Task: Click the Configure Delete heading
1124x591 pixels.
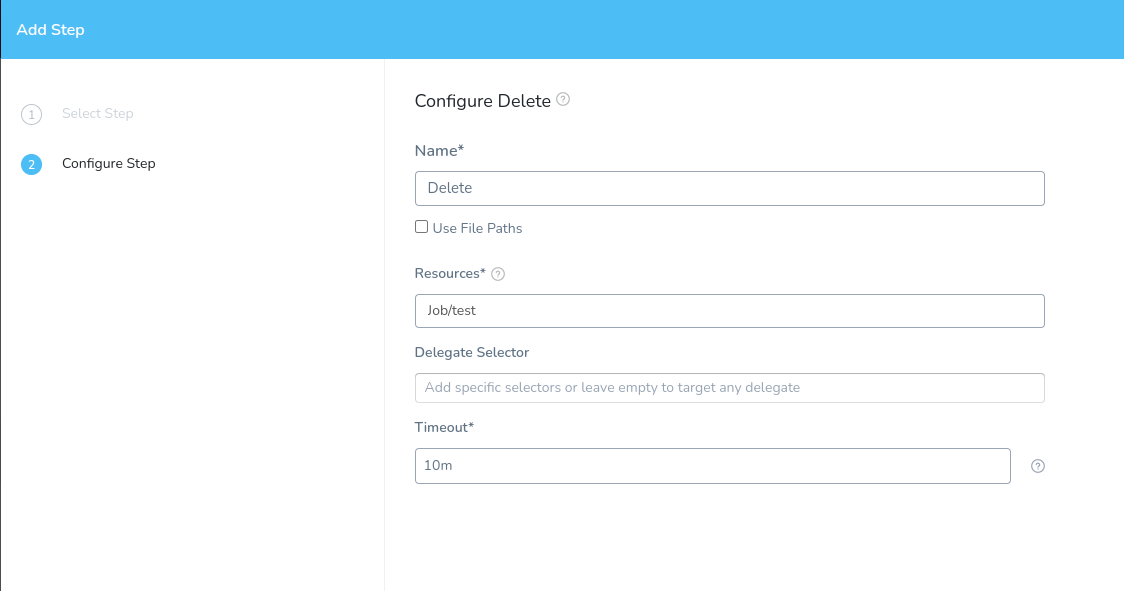Action: 482,101
